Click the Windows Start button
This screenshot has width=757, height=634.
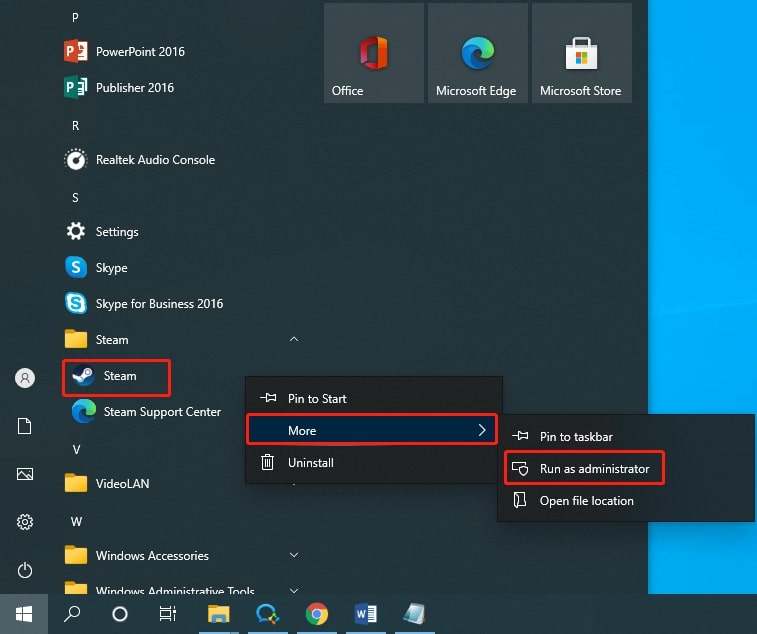coord(24,614)
